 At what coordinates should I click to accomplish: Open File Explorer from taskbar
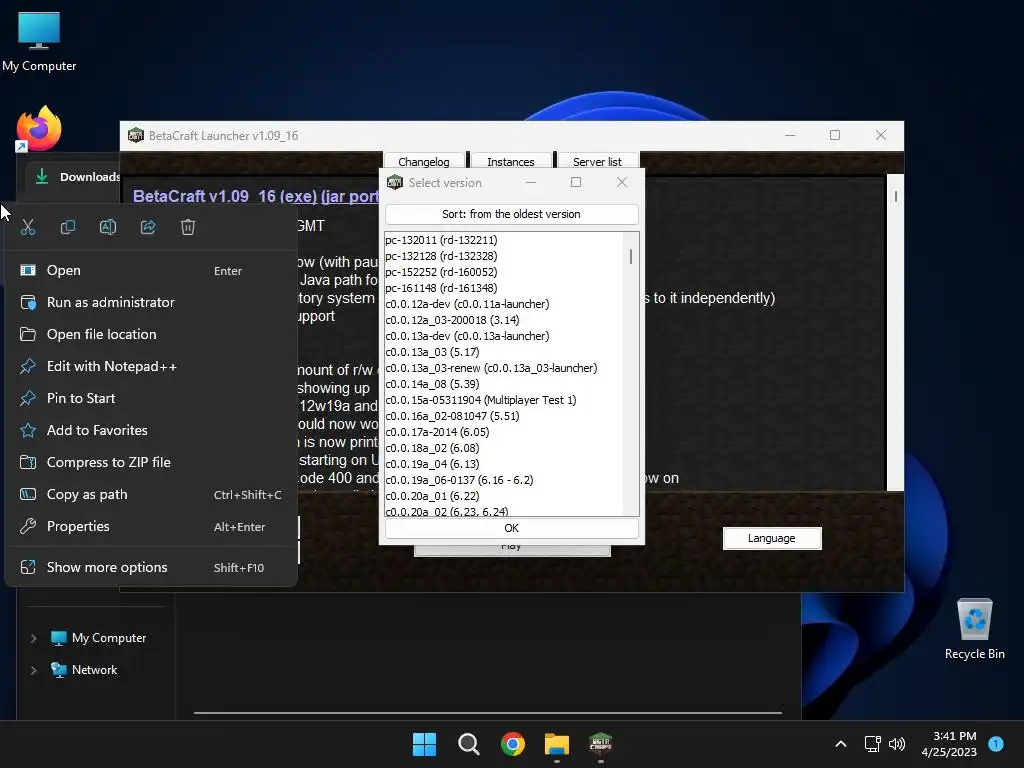click(557, 744)
